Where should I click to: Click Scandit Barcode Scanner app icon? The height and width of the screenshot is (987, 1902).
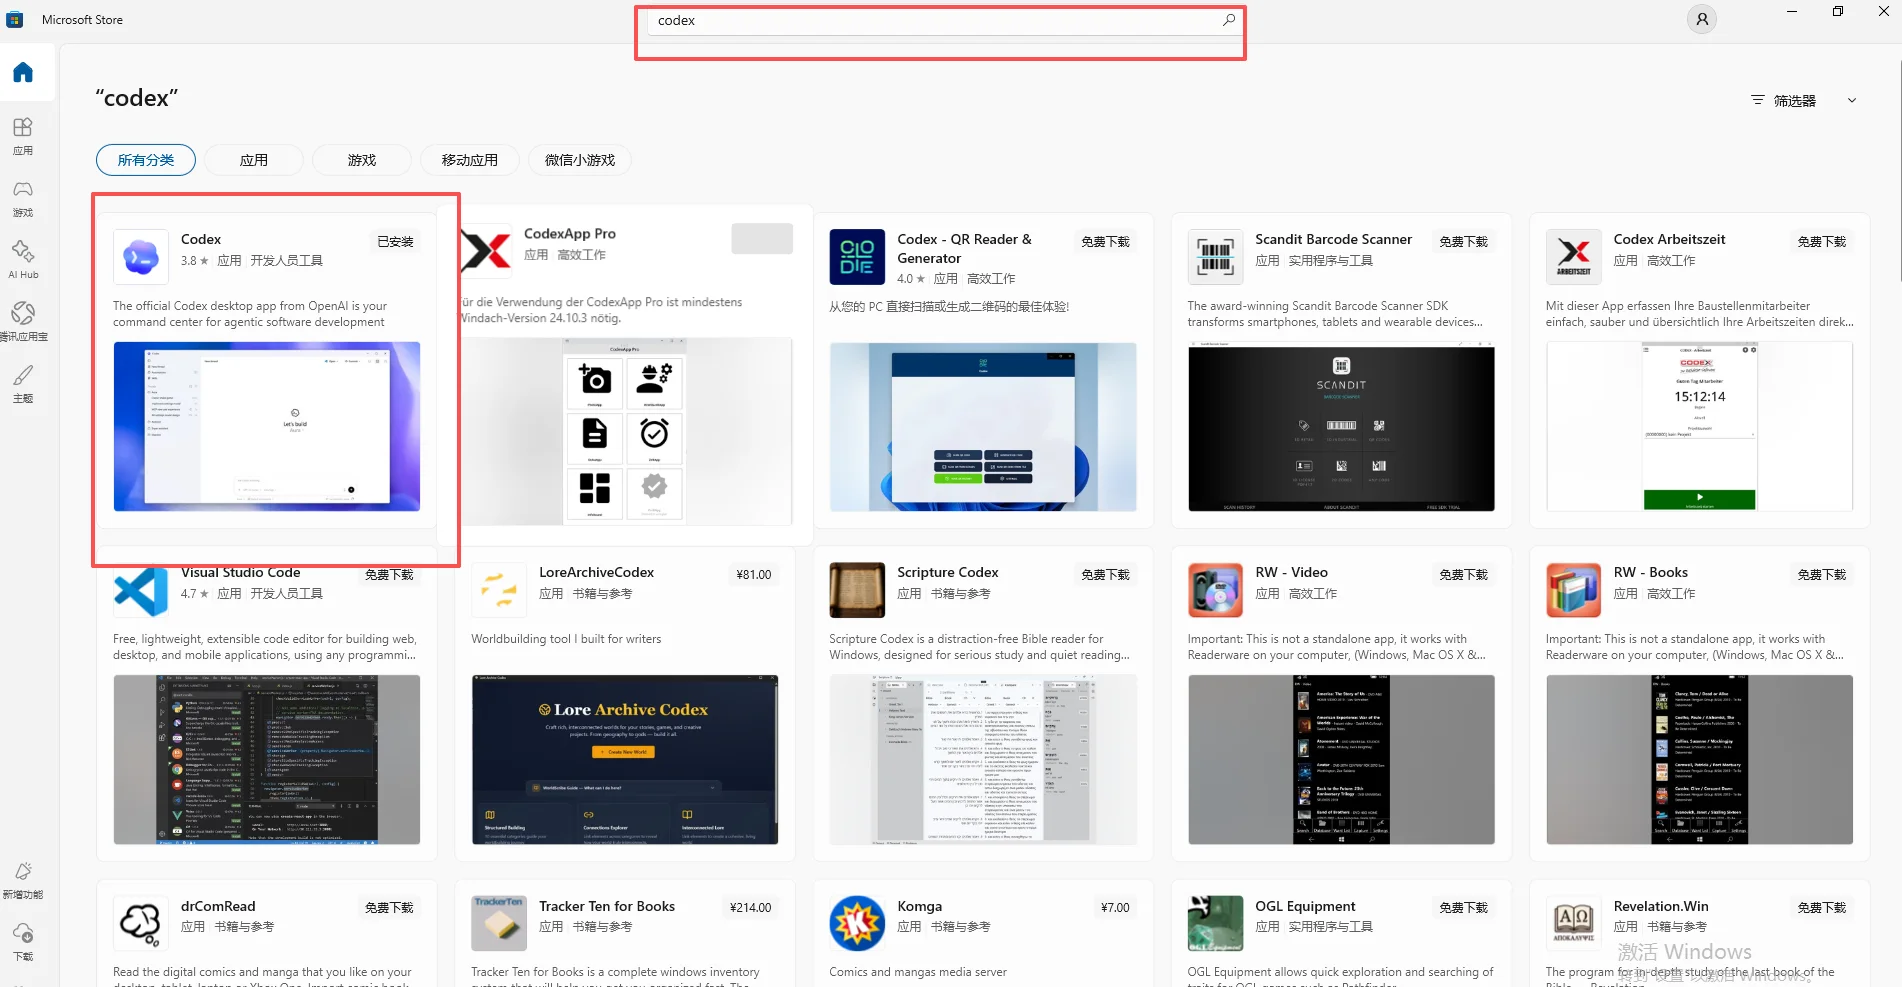click(1215, 257)
